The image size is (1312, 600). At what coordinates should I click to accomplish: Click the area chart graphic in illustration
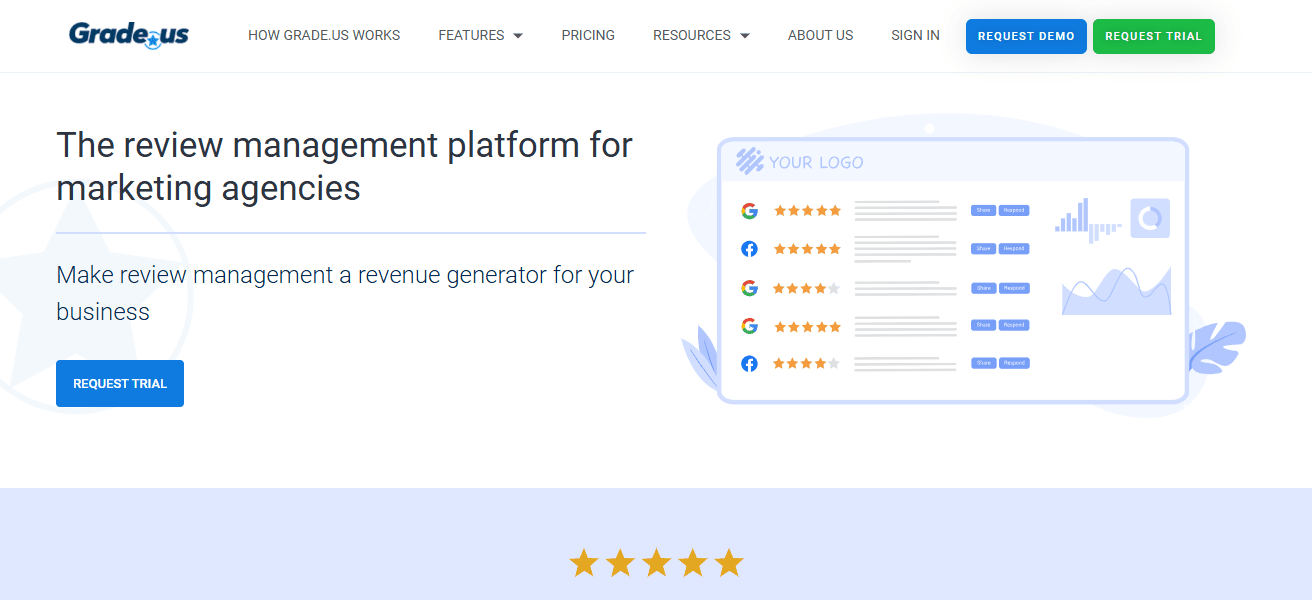1116,291
